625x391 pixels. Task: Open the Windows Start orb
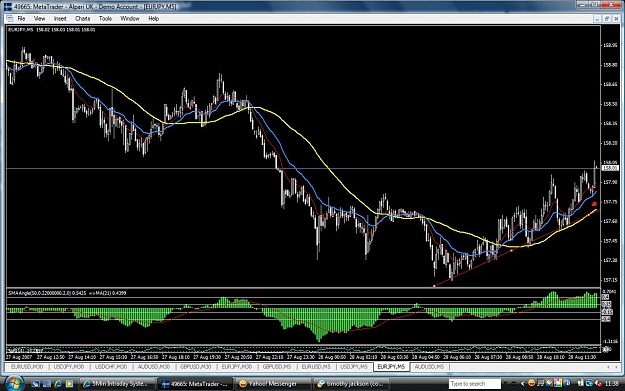[14, 383]
